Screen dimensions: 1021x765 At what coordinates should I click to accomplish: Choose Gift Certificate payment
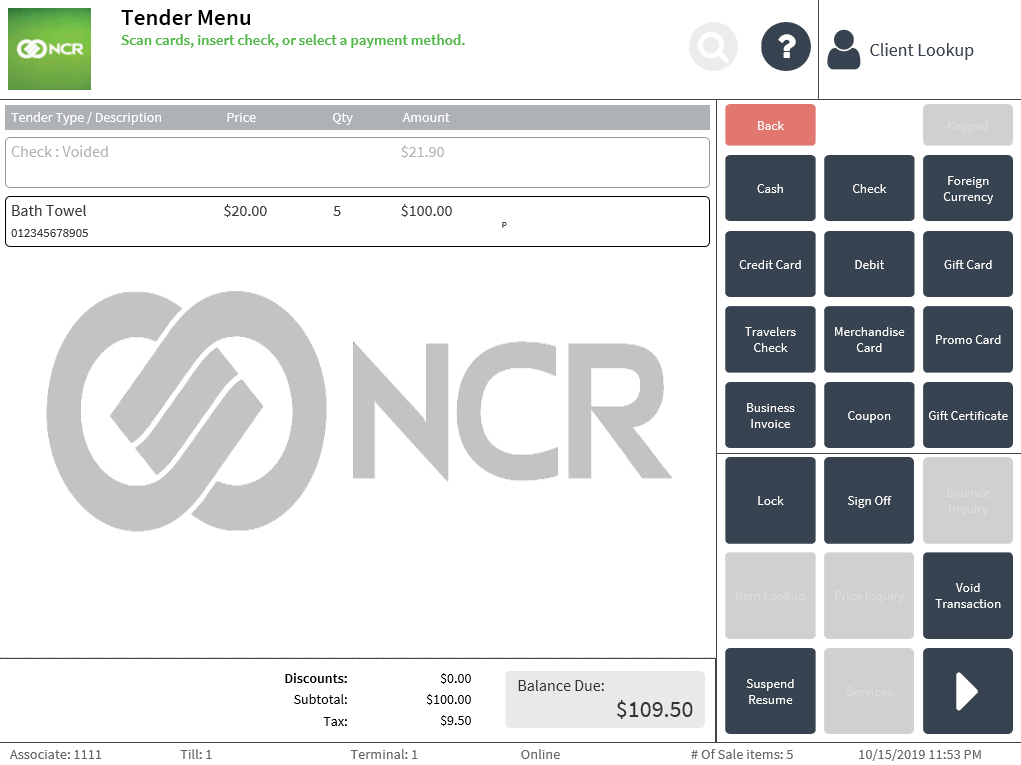(968, 415)
